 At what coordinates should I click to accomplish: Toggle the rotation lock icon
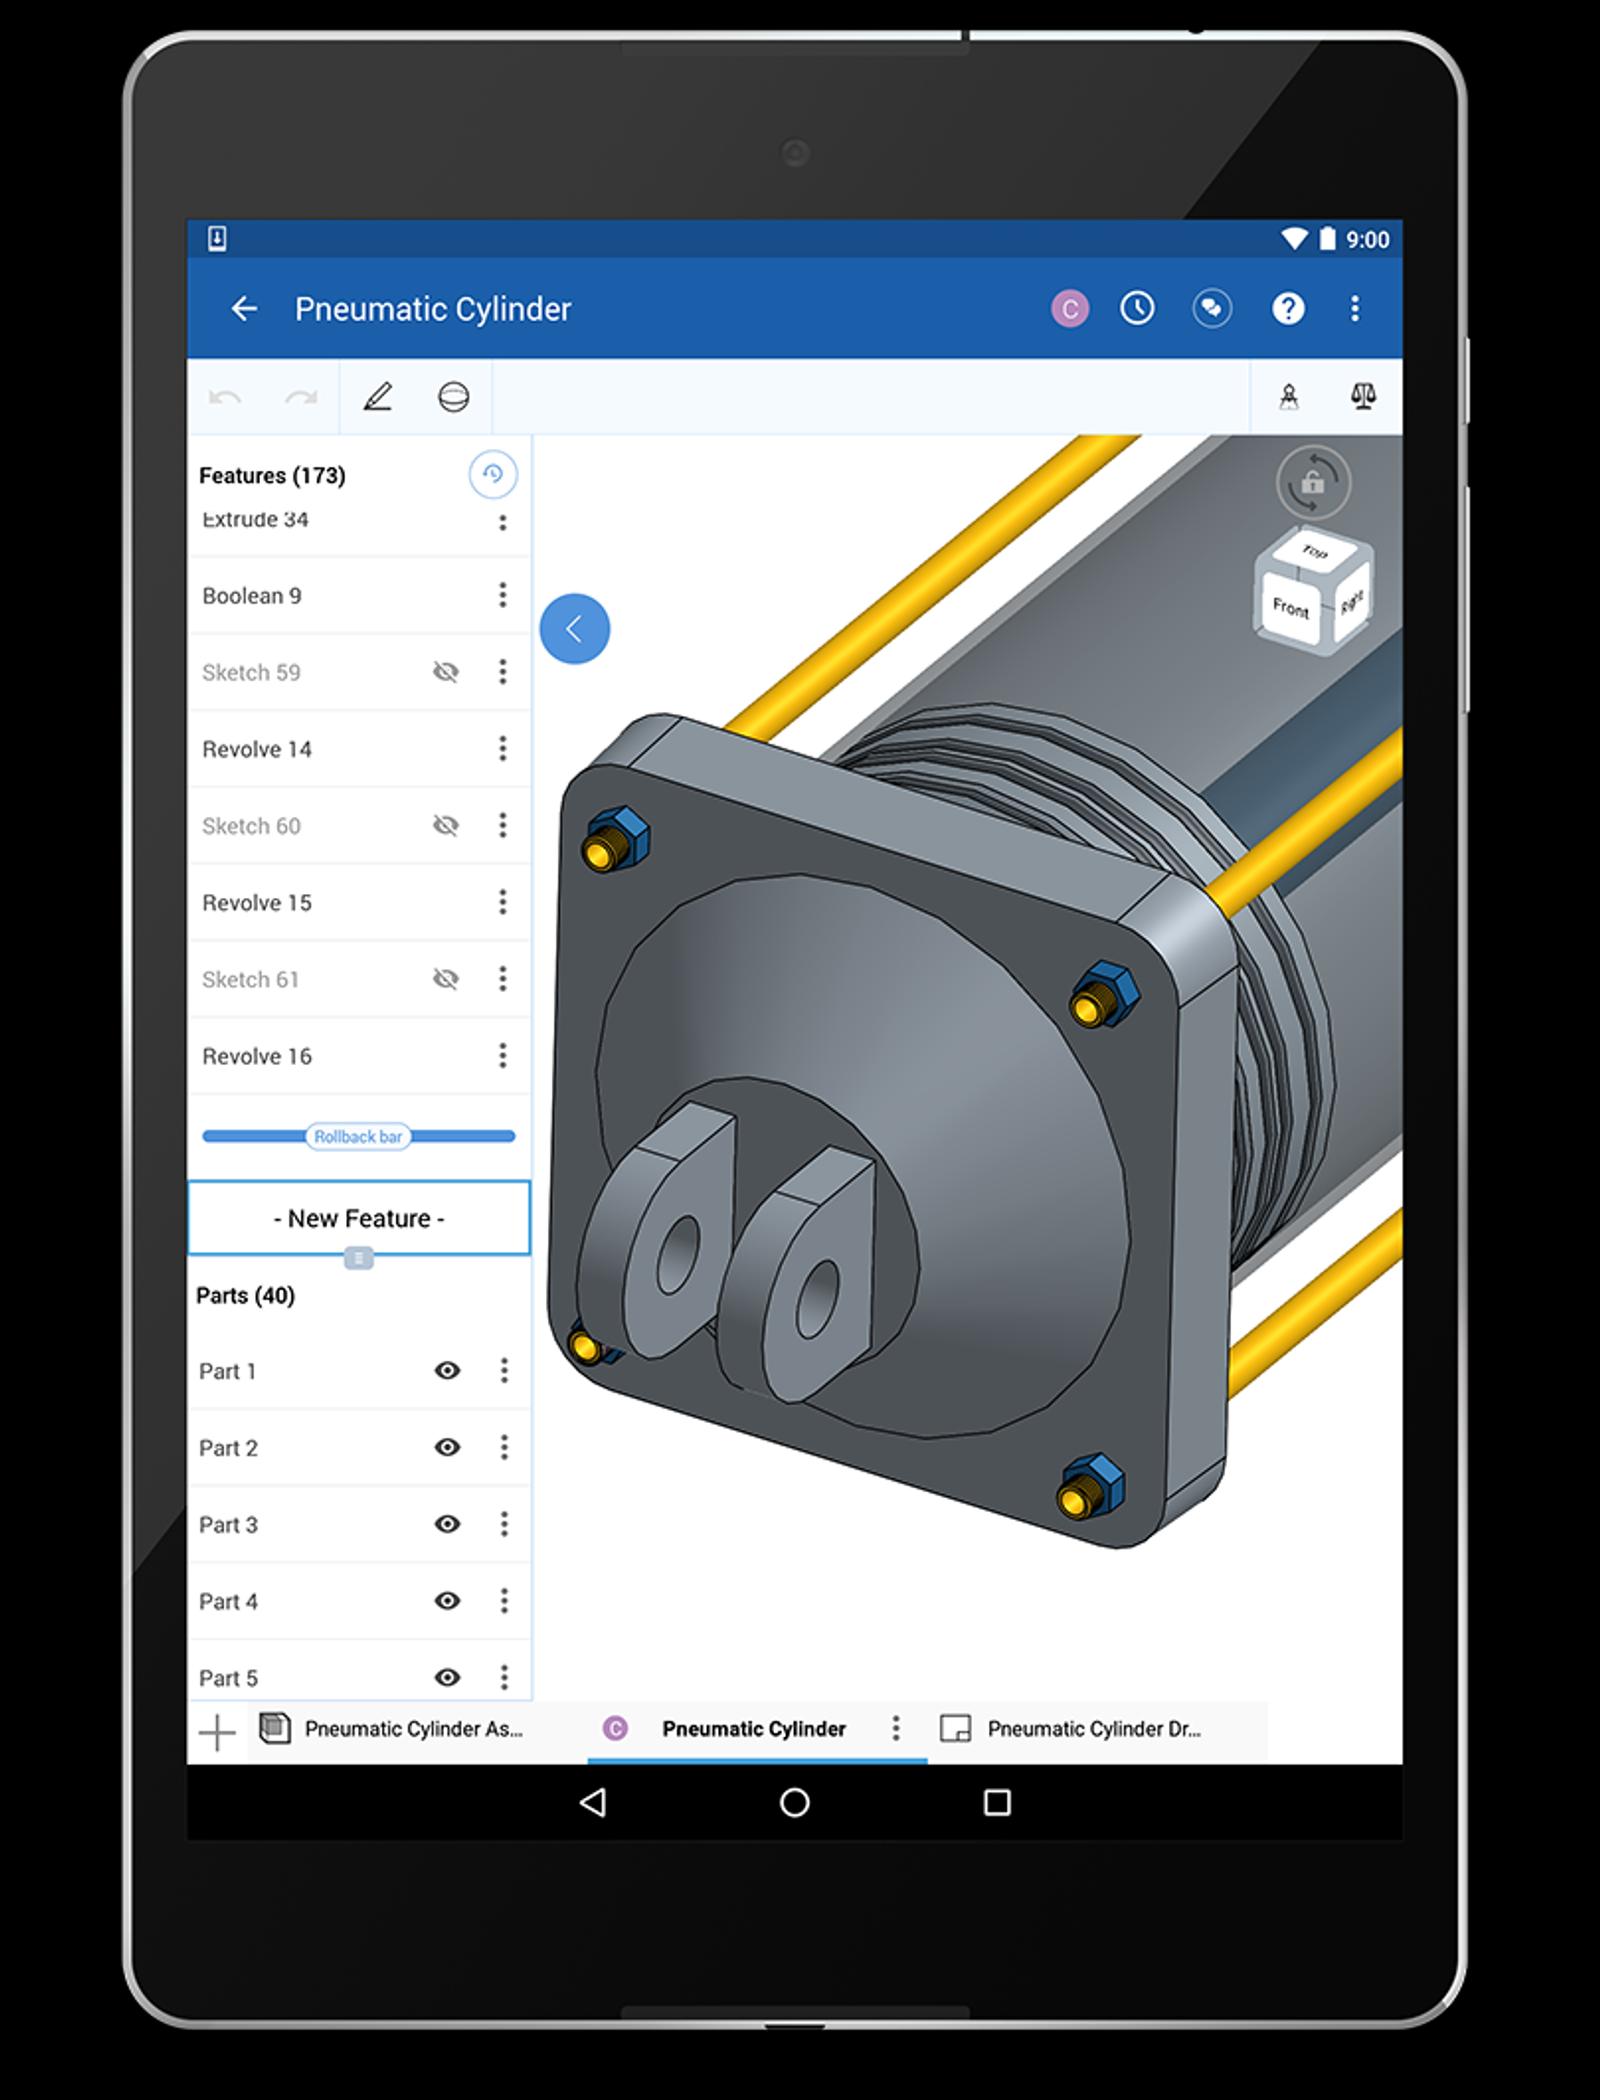pyautogui.click(x=1313, y=483)
